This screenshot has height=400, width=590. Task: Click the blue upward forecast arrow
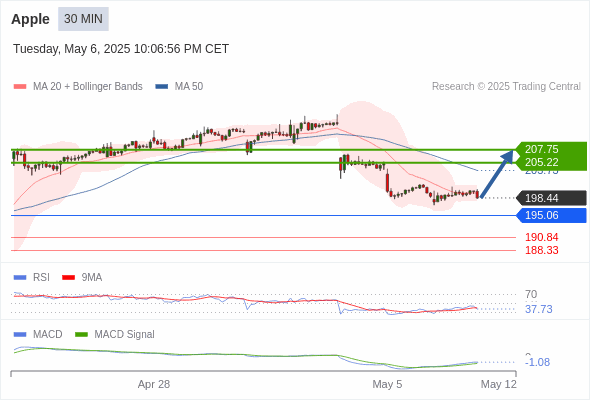tap(497, 174)
